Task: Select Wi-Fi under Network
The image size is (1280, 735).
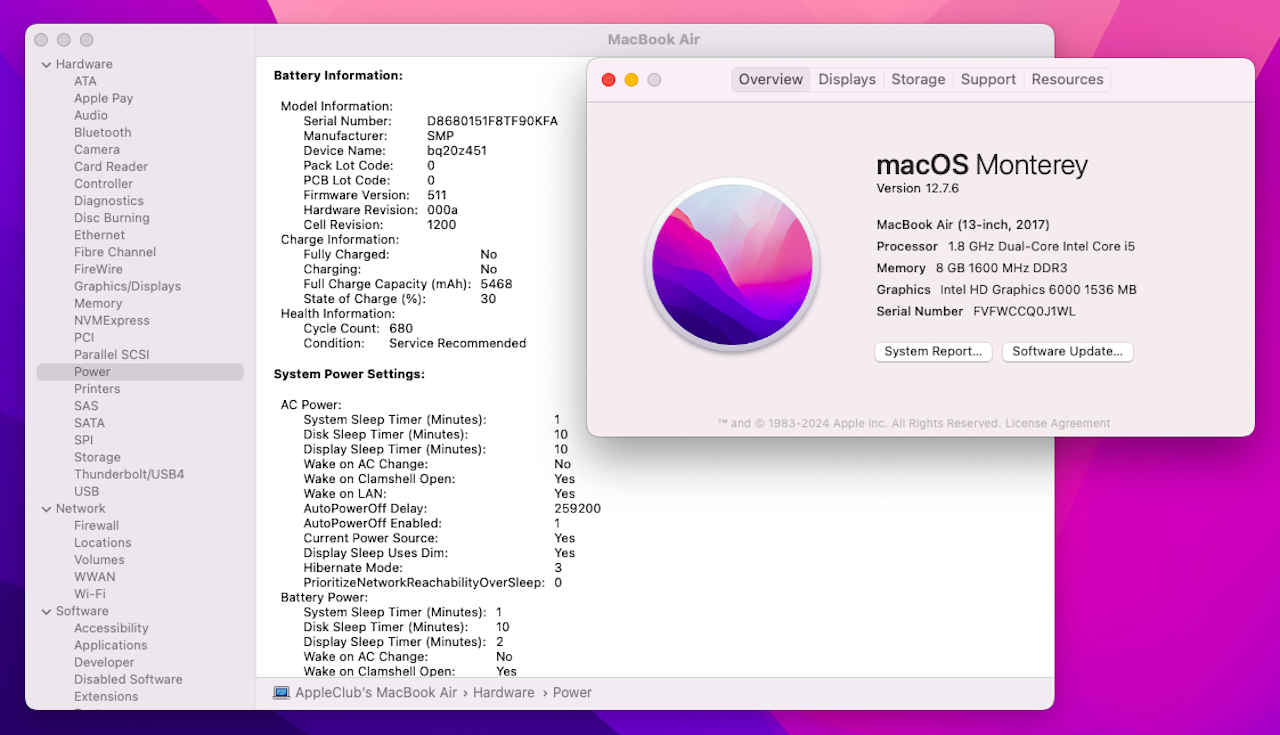Action: point(89,593)
